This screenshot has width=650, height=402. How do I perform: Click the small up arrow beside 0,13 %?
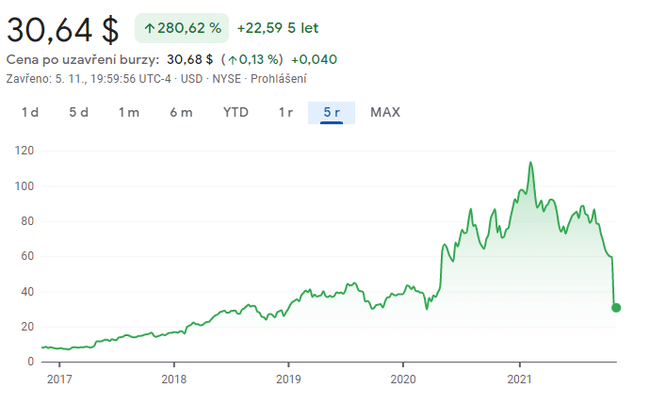tap(230, 60)
